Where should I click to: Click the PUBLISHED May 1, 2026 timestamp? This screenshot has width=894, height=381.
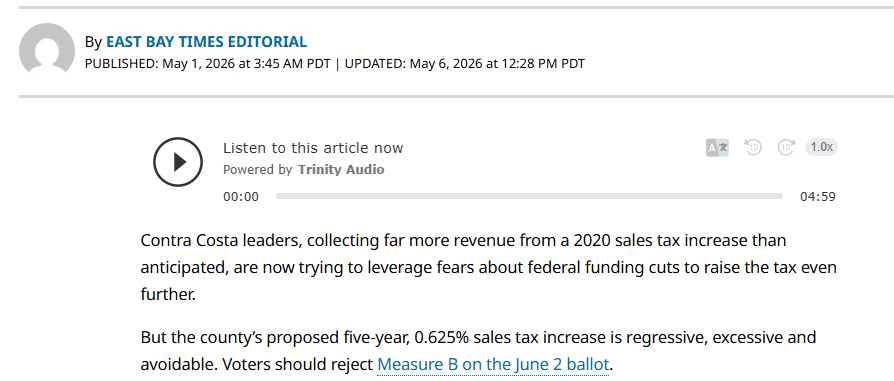pyautogui.click(x=208, y=63)
